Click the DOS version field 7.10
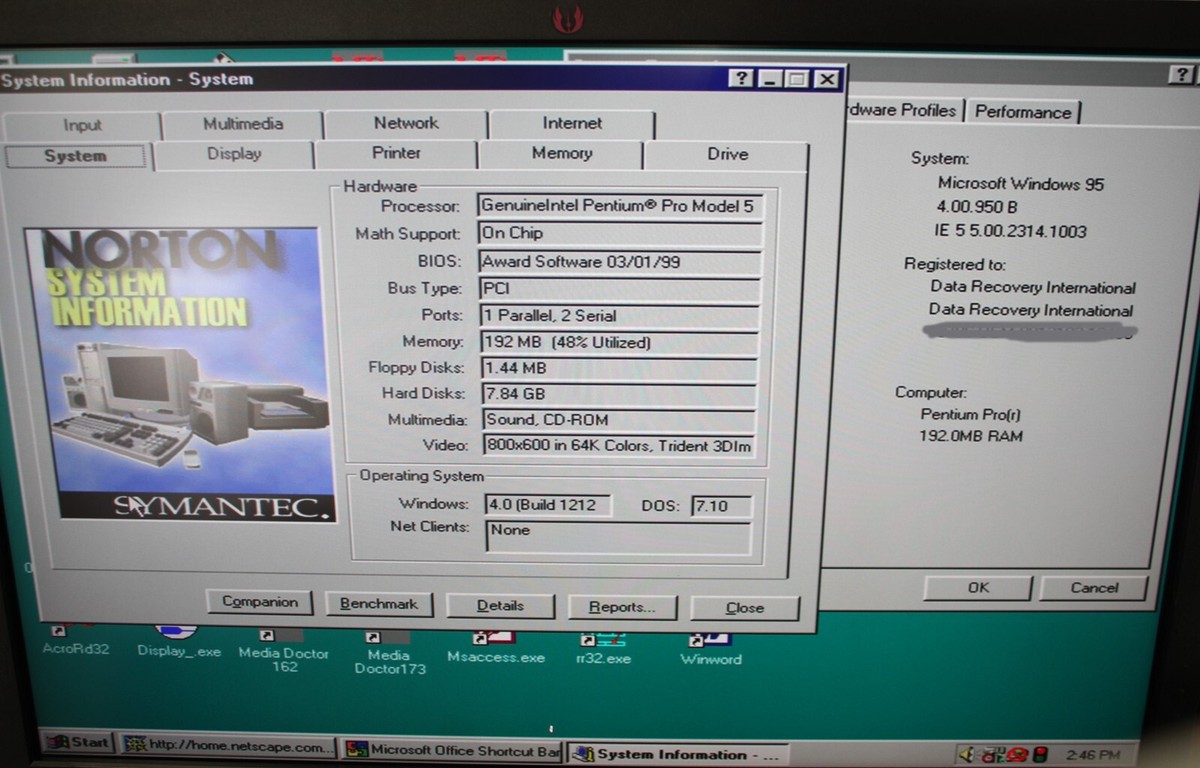Viewport: 1200px width, 768px height. [x=721, y=506]
